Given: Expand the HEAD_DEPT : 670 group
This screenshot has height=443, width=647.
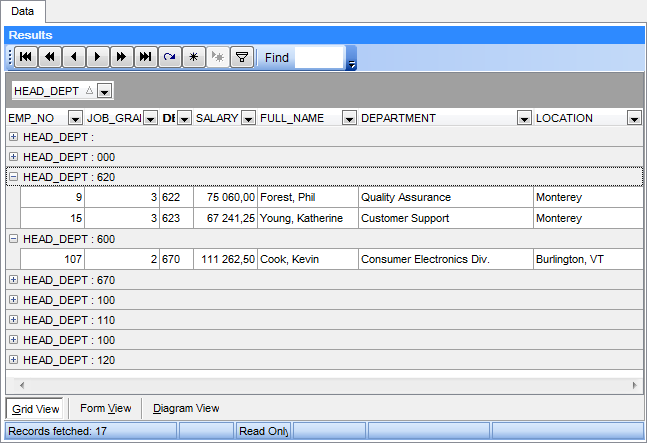Looking at the screenshot, I should pyautogui.click(x=13, y=280).
